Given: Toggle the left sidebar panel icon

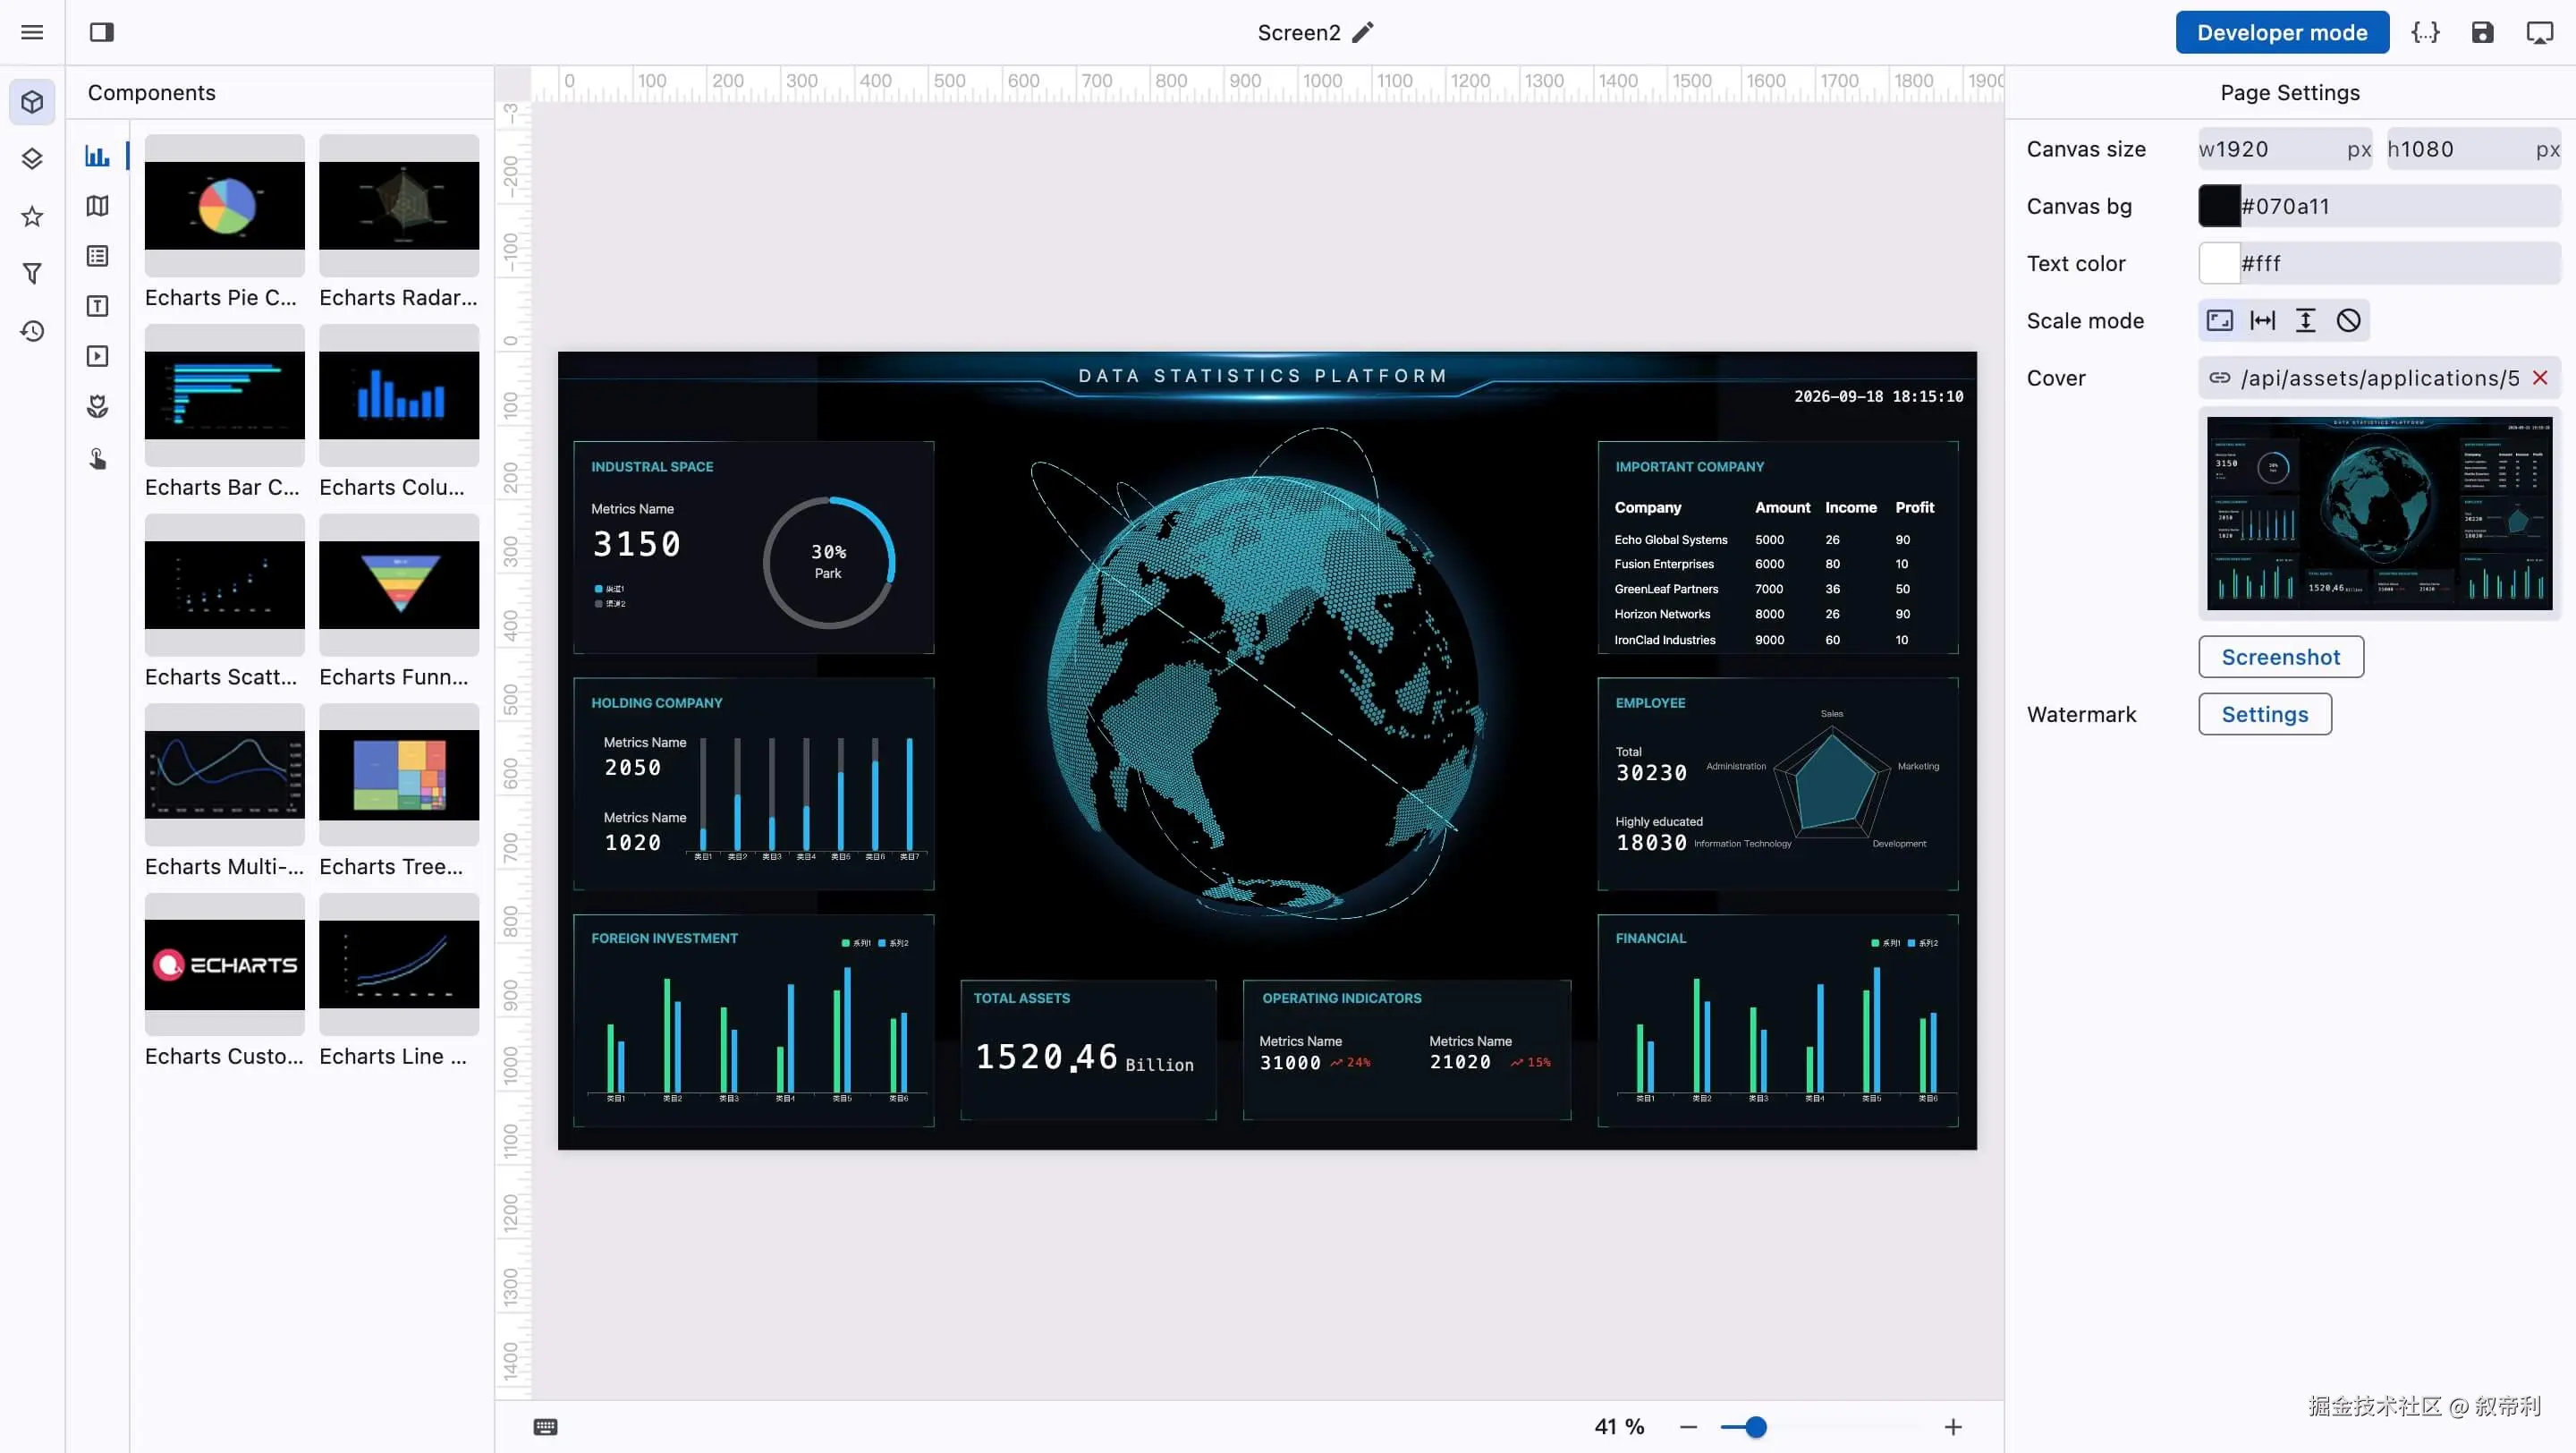Looking at the screenshot, I should [x=102, y=32].
